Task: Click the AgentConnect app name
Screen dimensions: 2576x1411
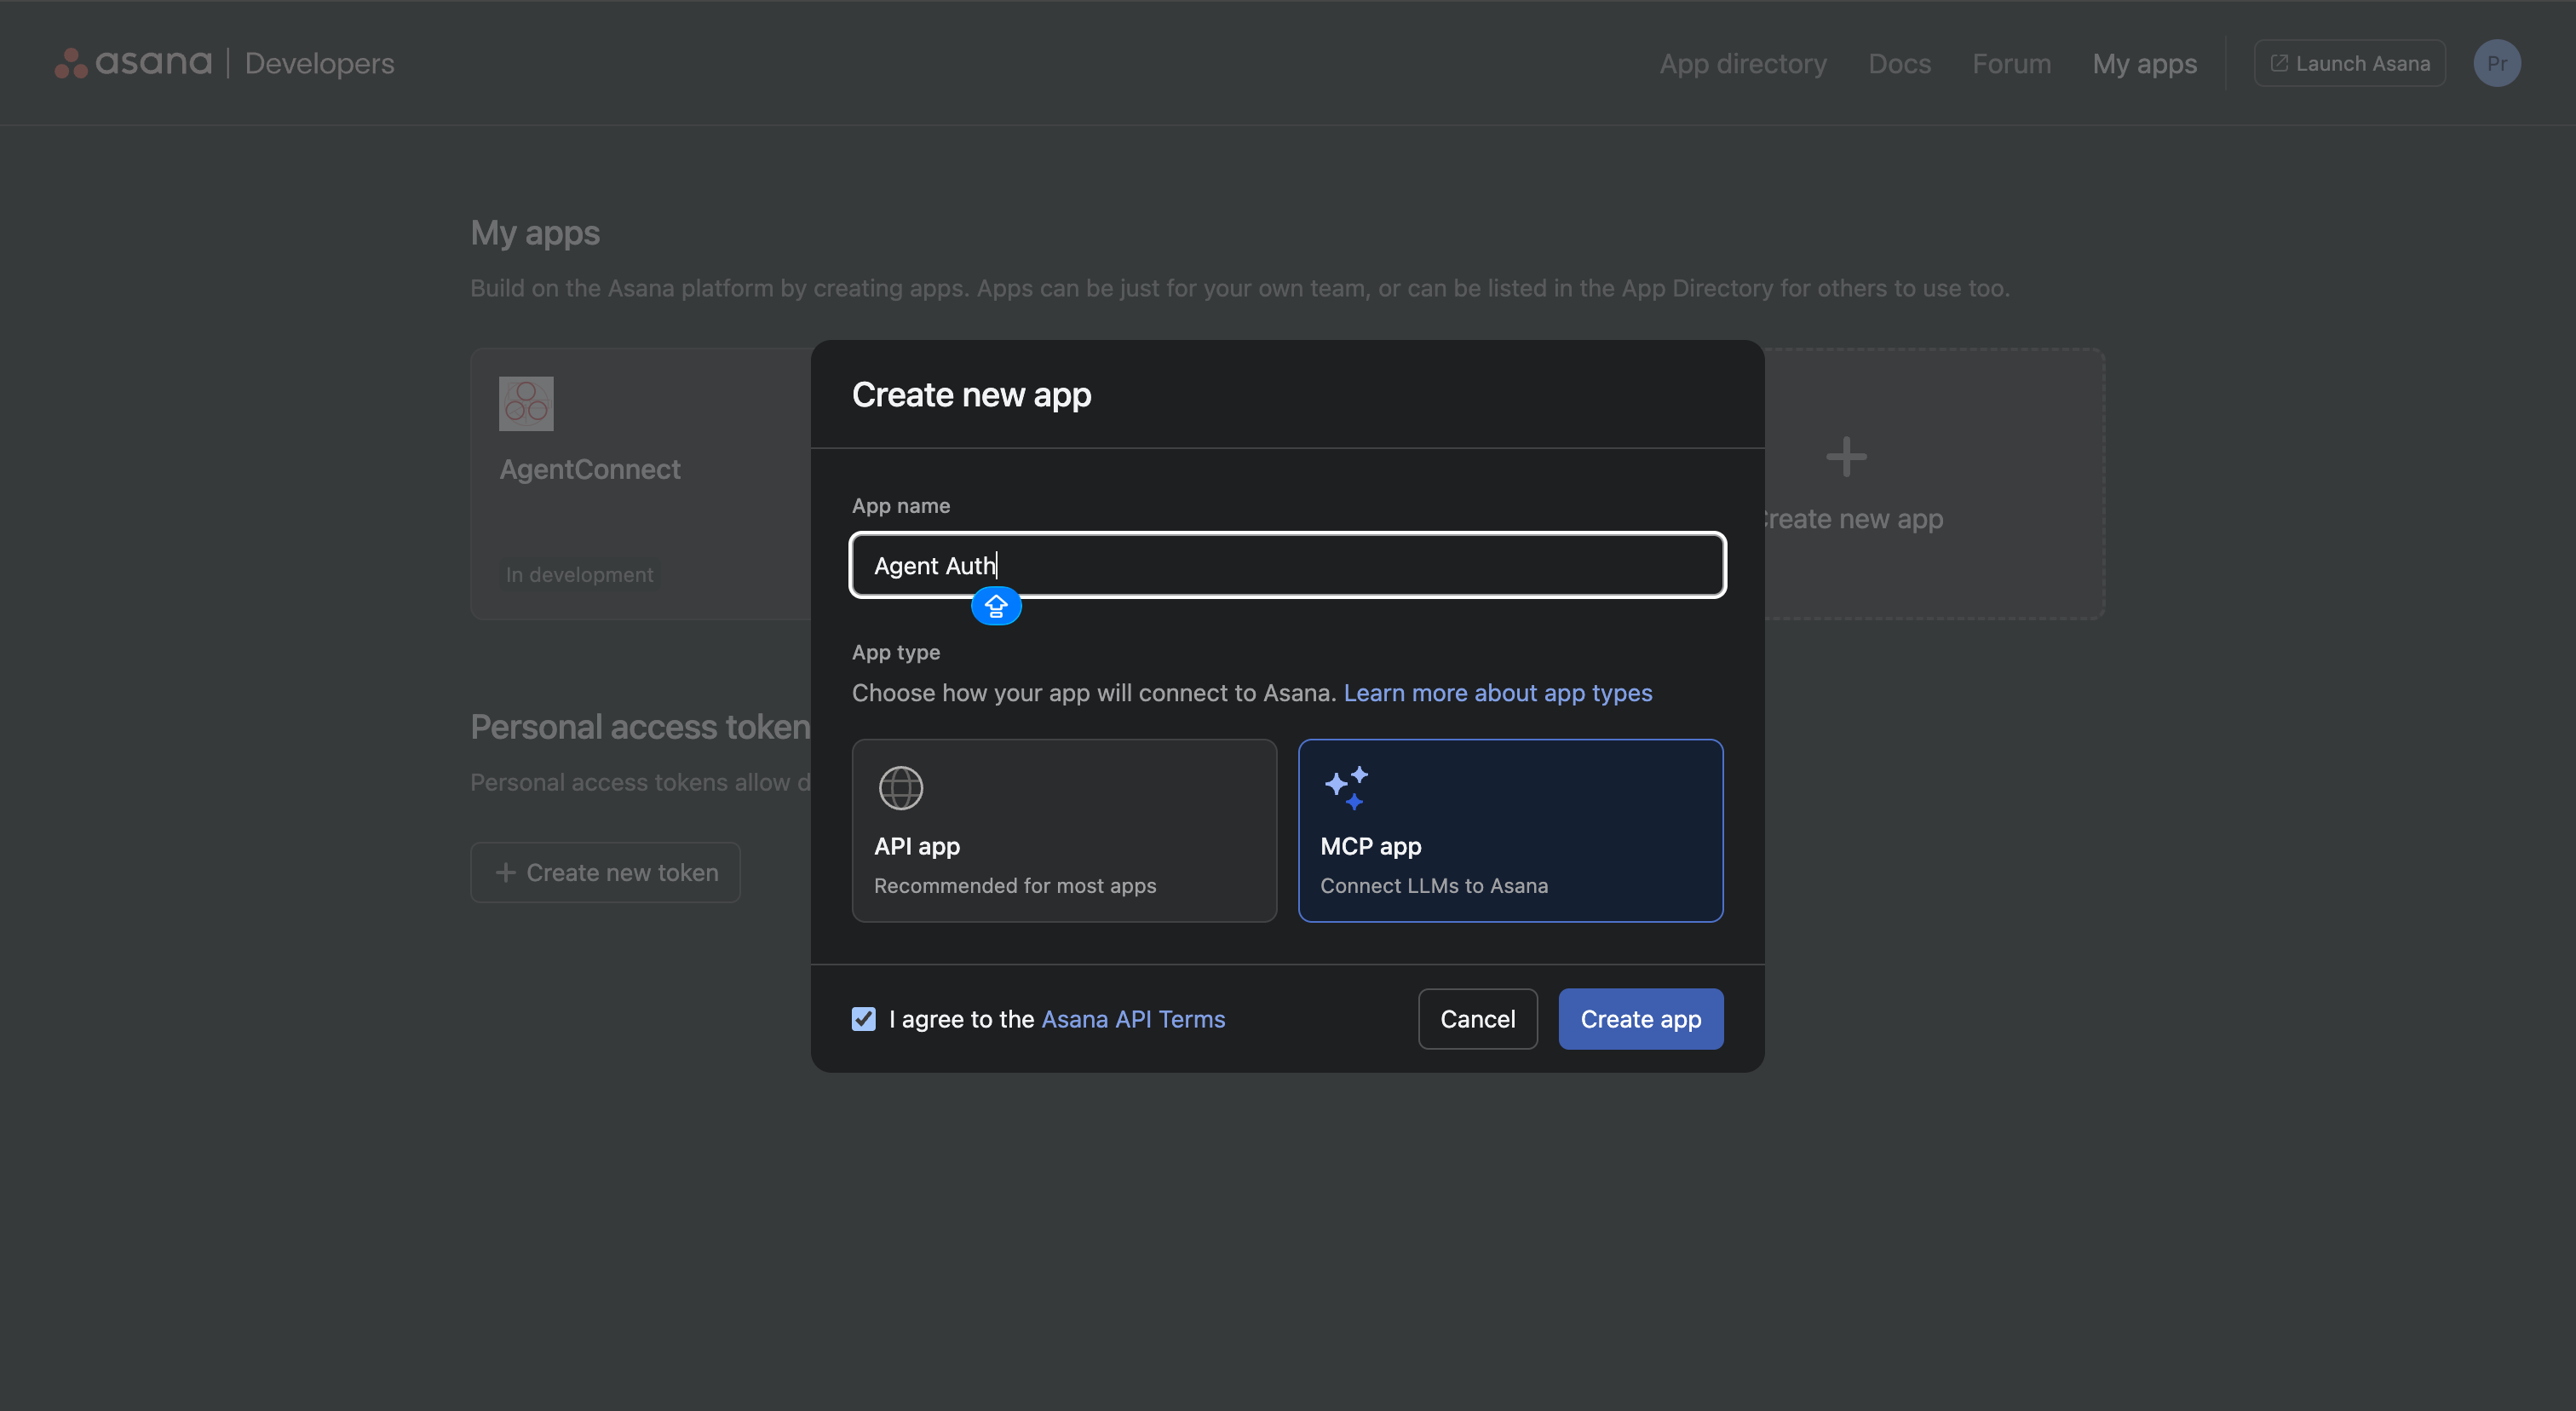Action: (x=590, y=469)
